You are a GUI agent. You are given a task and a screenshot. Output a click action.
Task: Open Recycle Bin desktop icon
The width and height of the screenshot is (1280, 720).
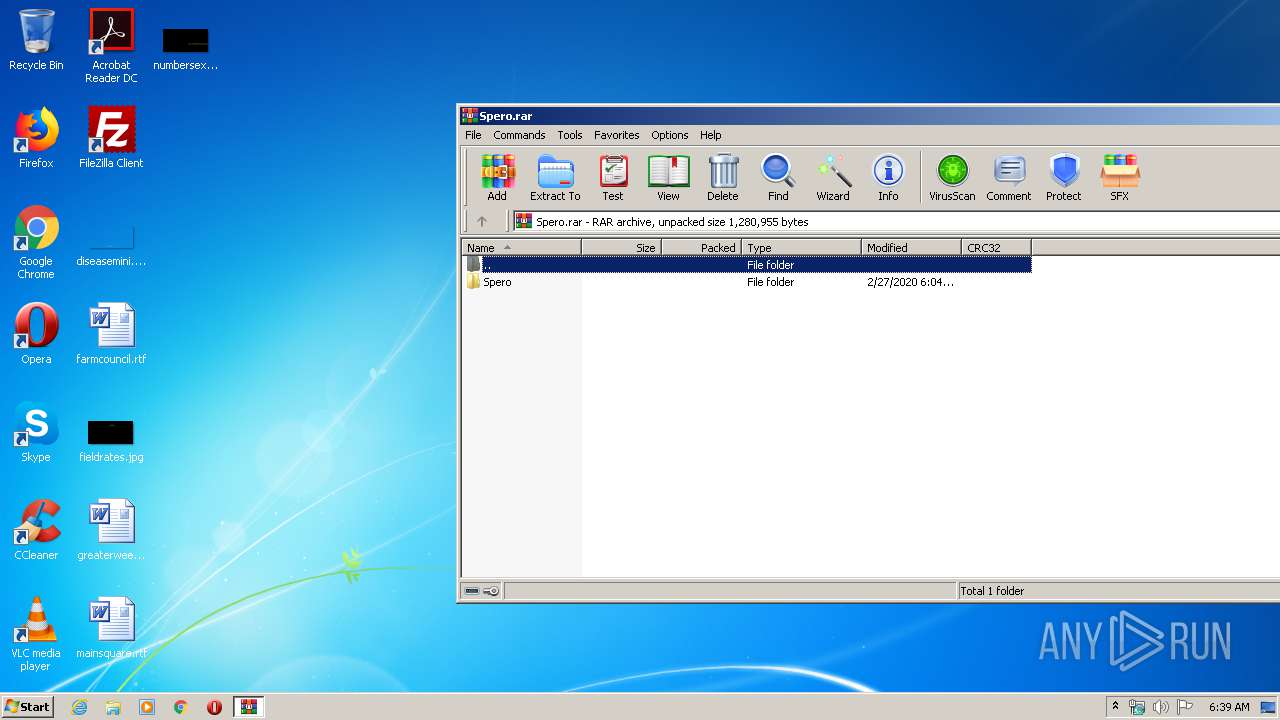click(36, 40)
